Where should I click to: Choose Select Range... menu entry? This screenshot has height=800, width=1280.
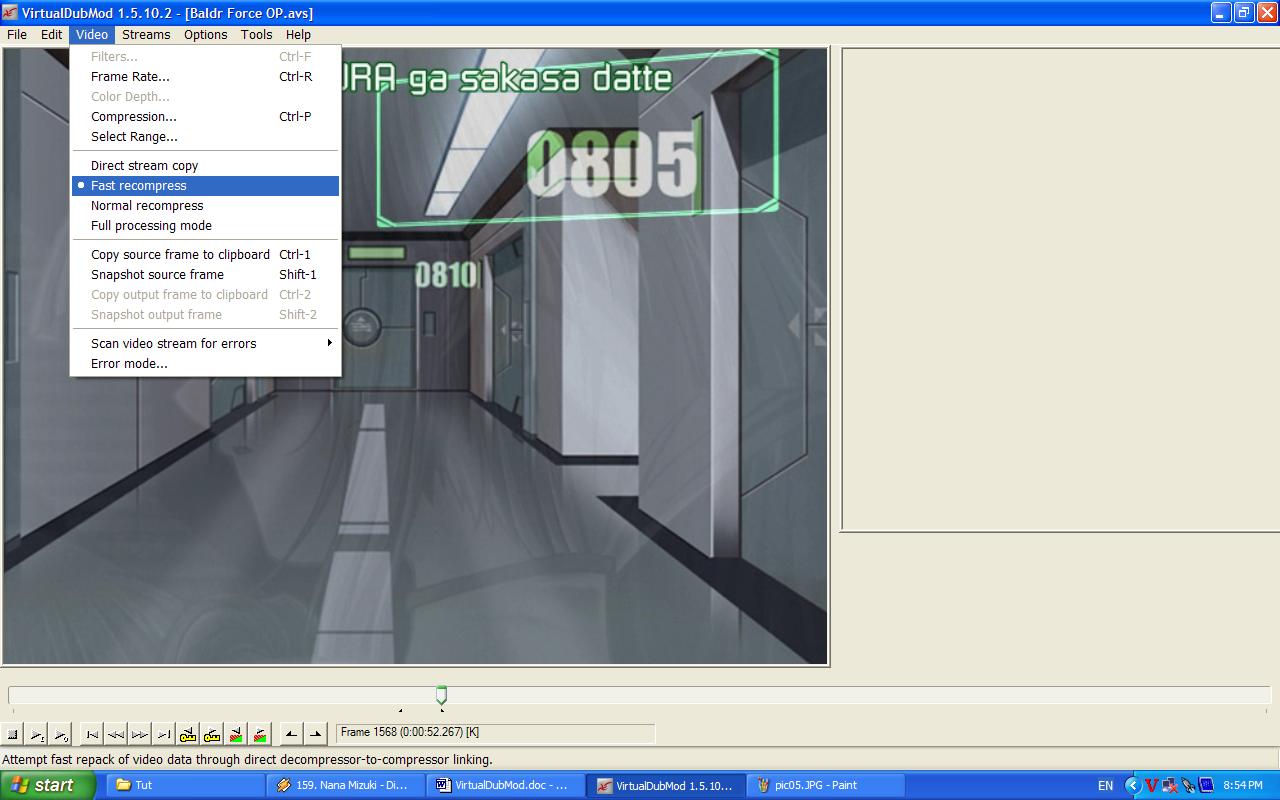[x=206, y=137]
